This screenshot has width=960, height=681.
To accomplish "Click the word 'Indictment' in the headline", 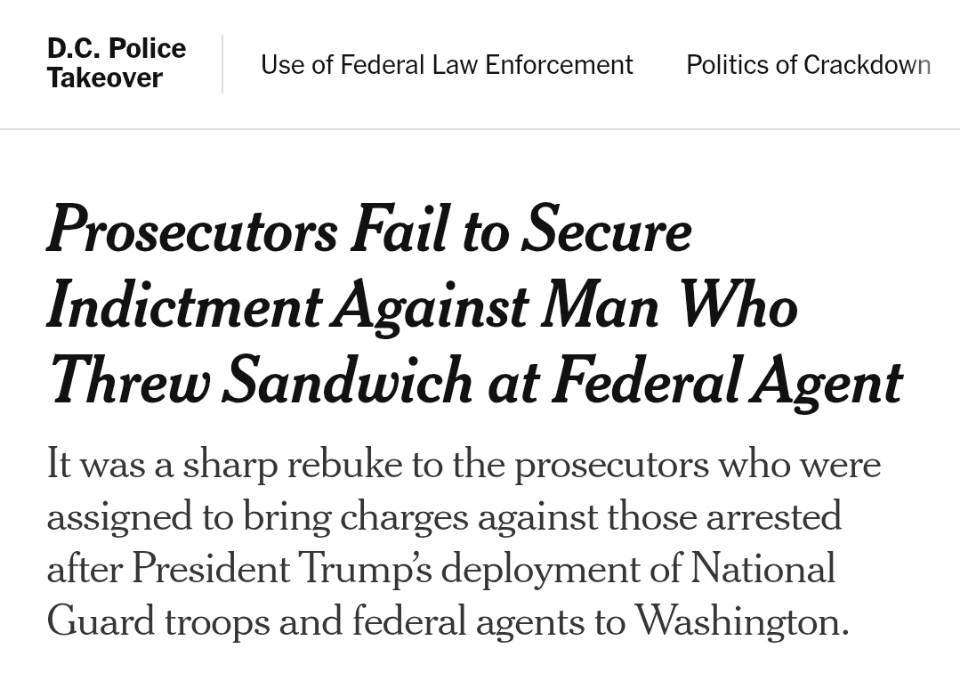I will pyautogui.click(x=184, y=305).
